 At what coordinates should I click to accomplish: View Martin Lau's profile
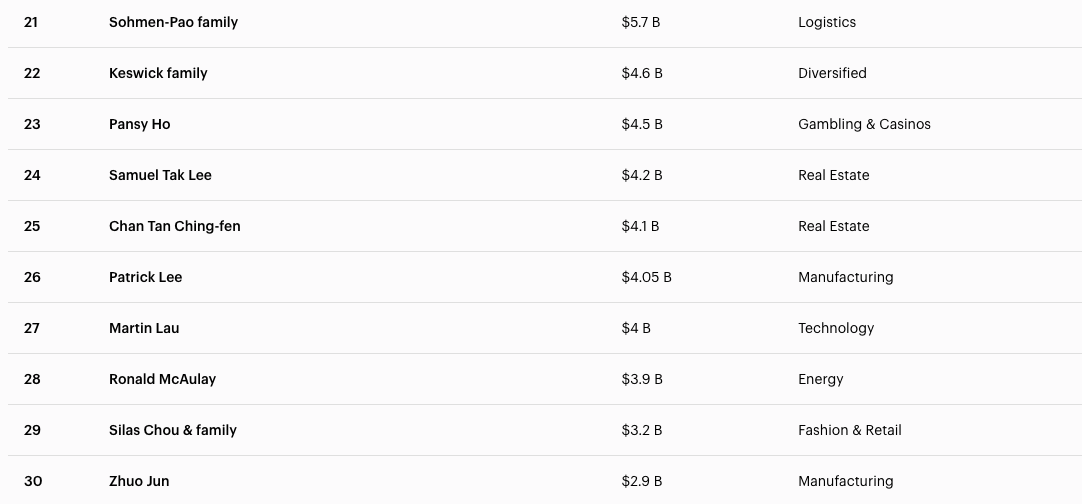tap(144, 328)
